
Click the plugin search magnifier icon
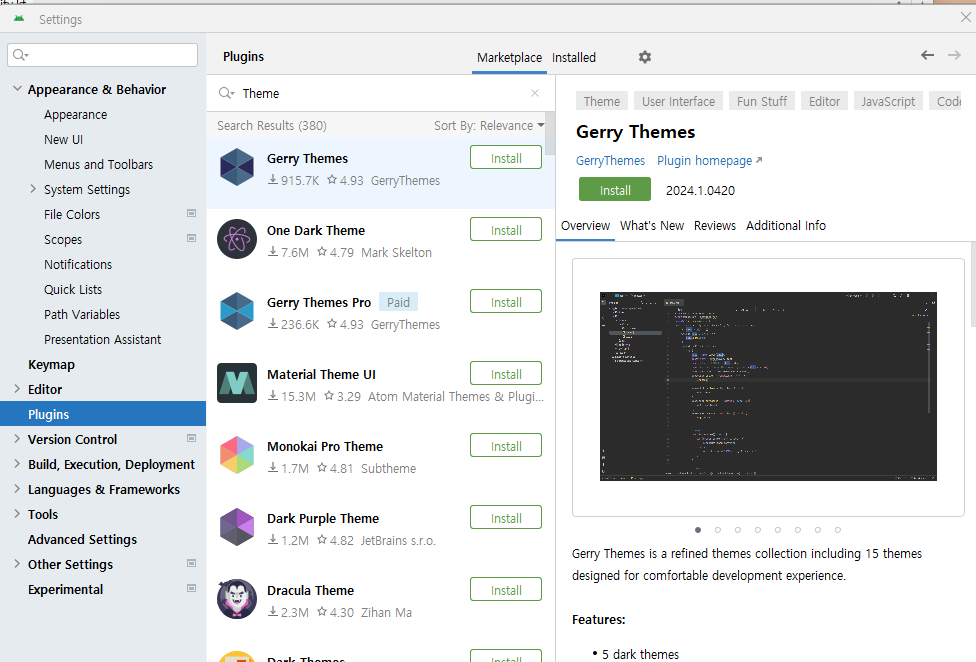point(226,93)
